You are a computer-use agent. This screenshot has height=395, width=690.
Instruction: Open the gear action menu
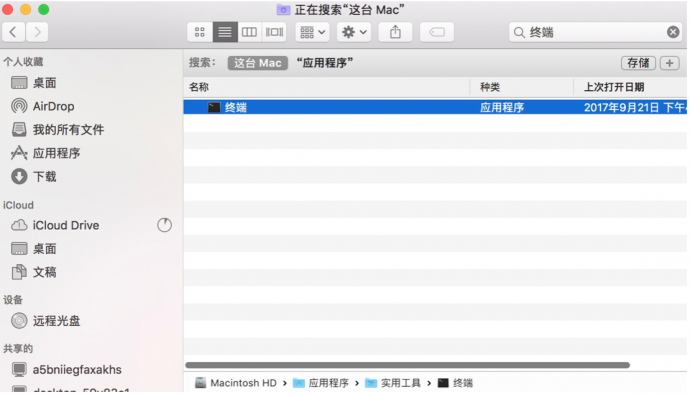(354, 32)
